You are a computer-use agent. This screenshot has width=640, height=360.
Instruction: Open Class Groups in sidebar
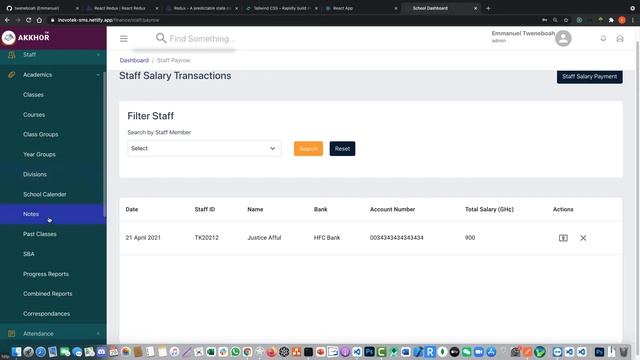point(40,134)
